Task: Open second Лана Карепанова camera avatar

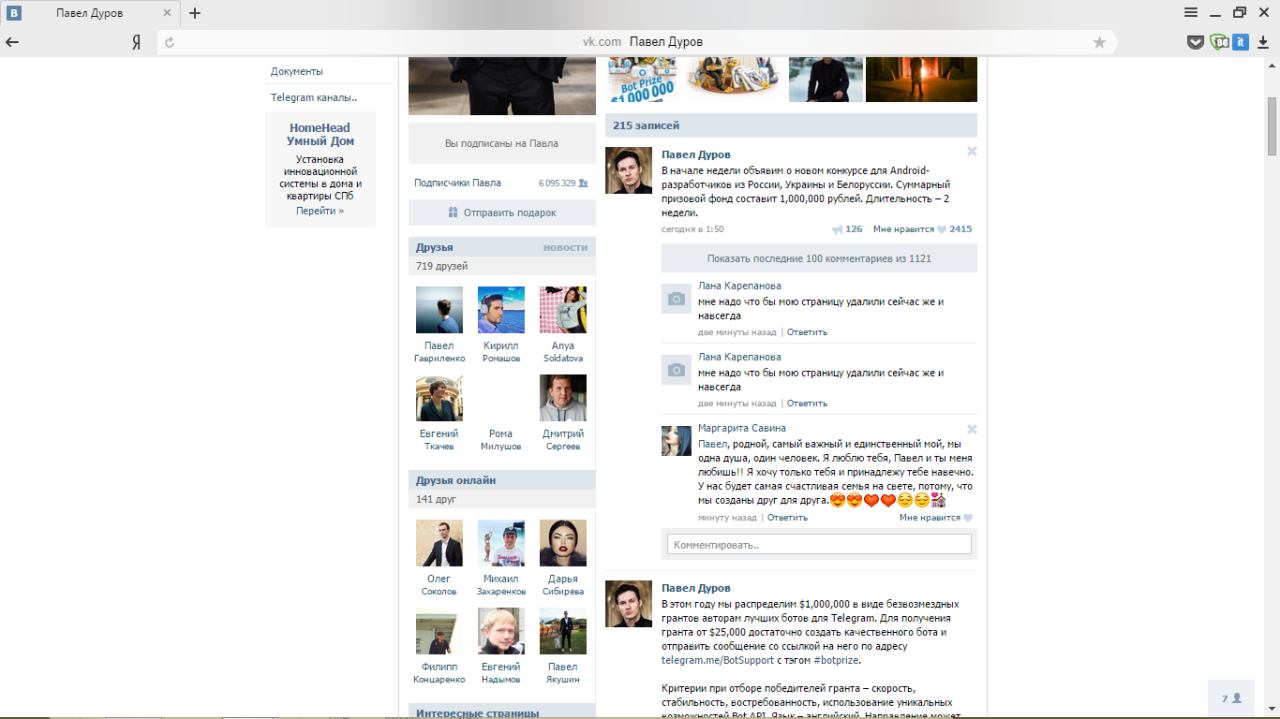Action: 677,370
